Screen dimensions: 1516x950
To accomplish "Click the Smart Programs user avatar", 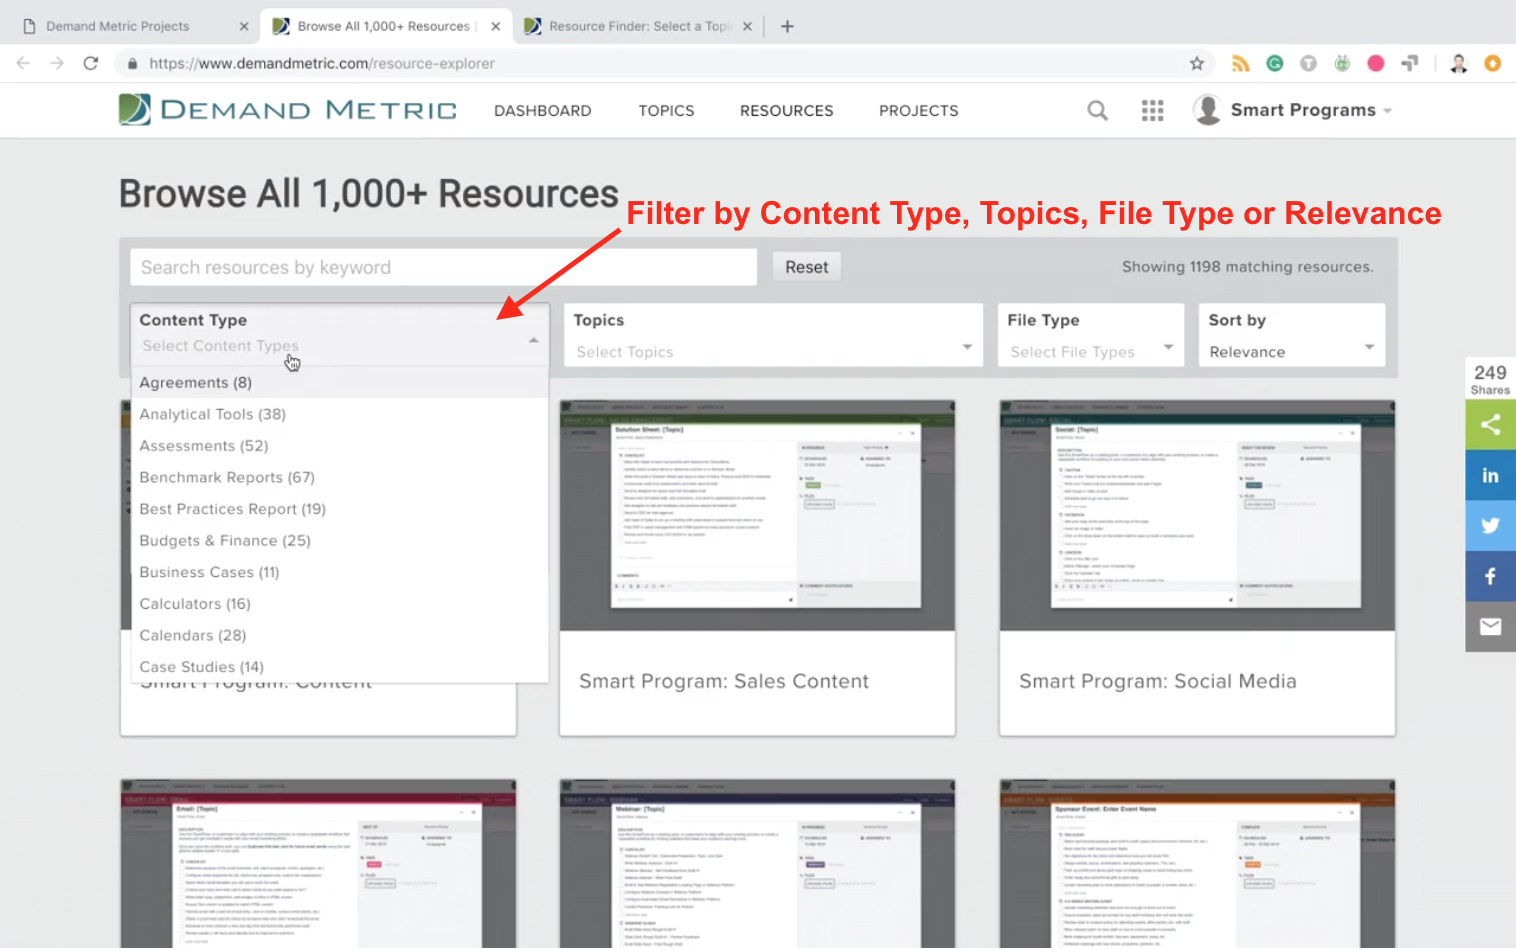I will point(1208,110).
